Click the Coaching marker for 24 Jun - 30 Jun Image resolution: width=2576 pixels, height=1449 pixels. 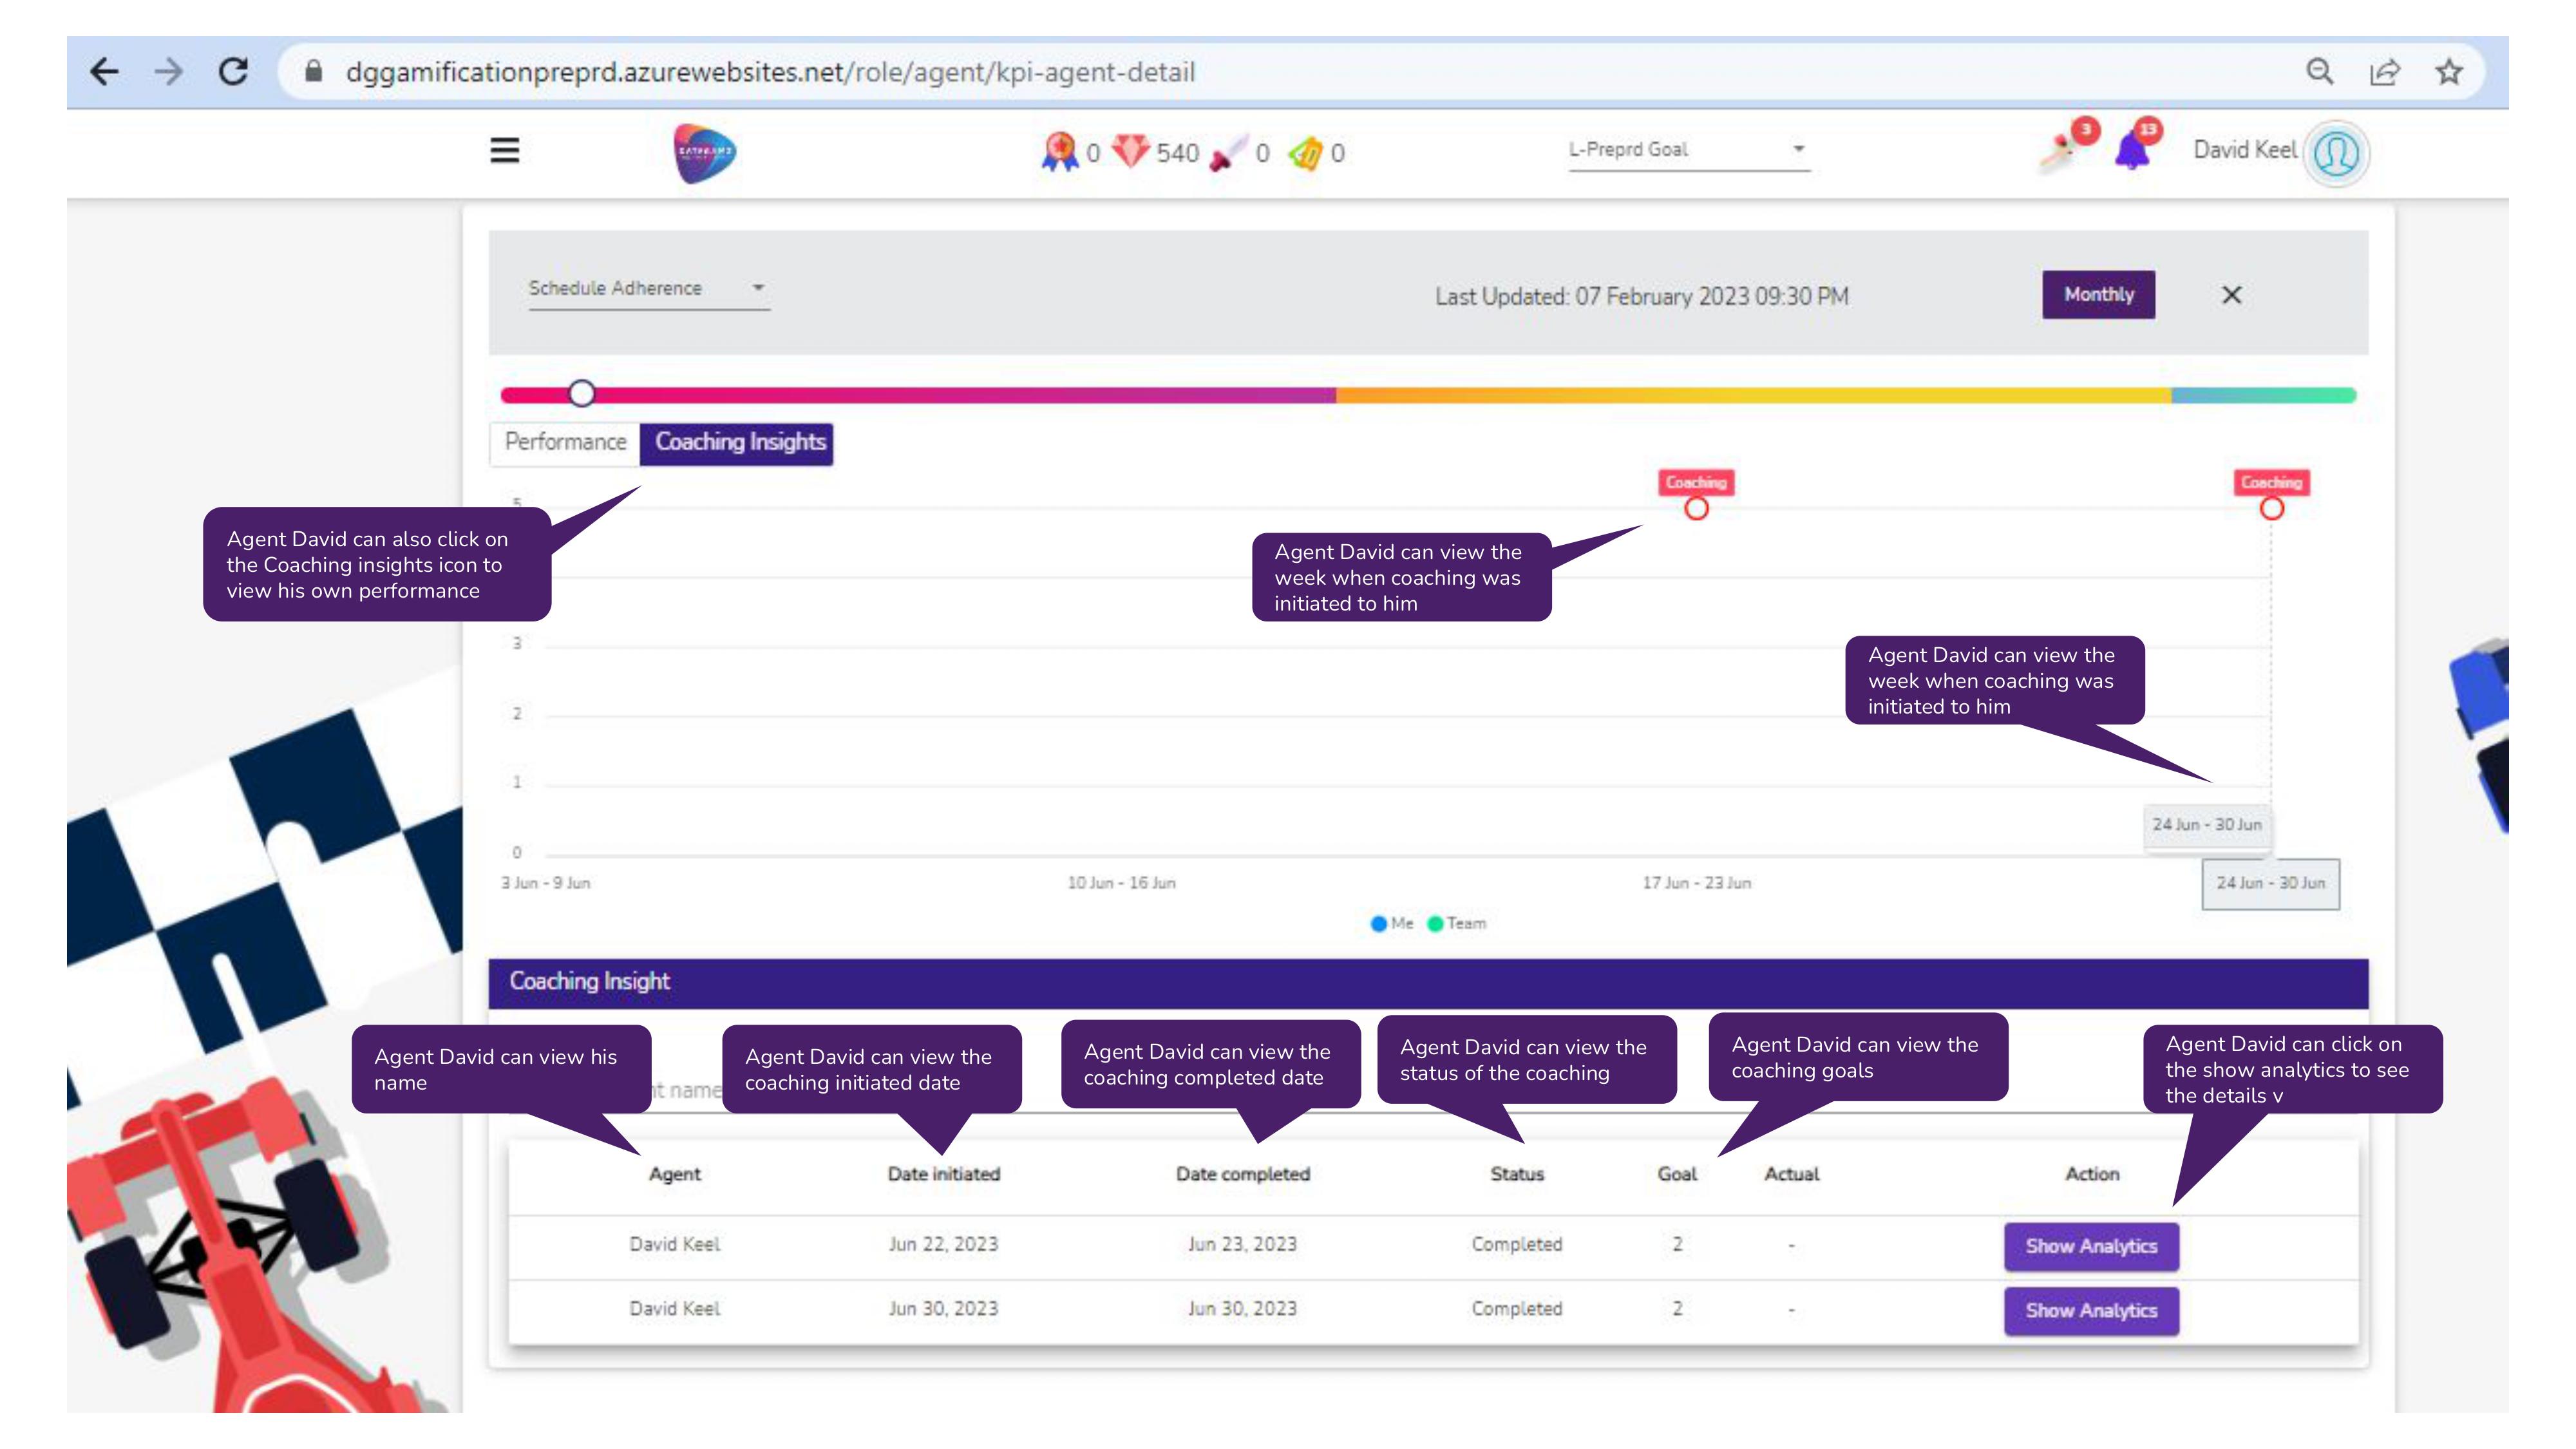click(x=2271, y=509)
